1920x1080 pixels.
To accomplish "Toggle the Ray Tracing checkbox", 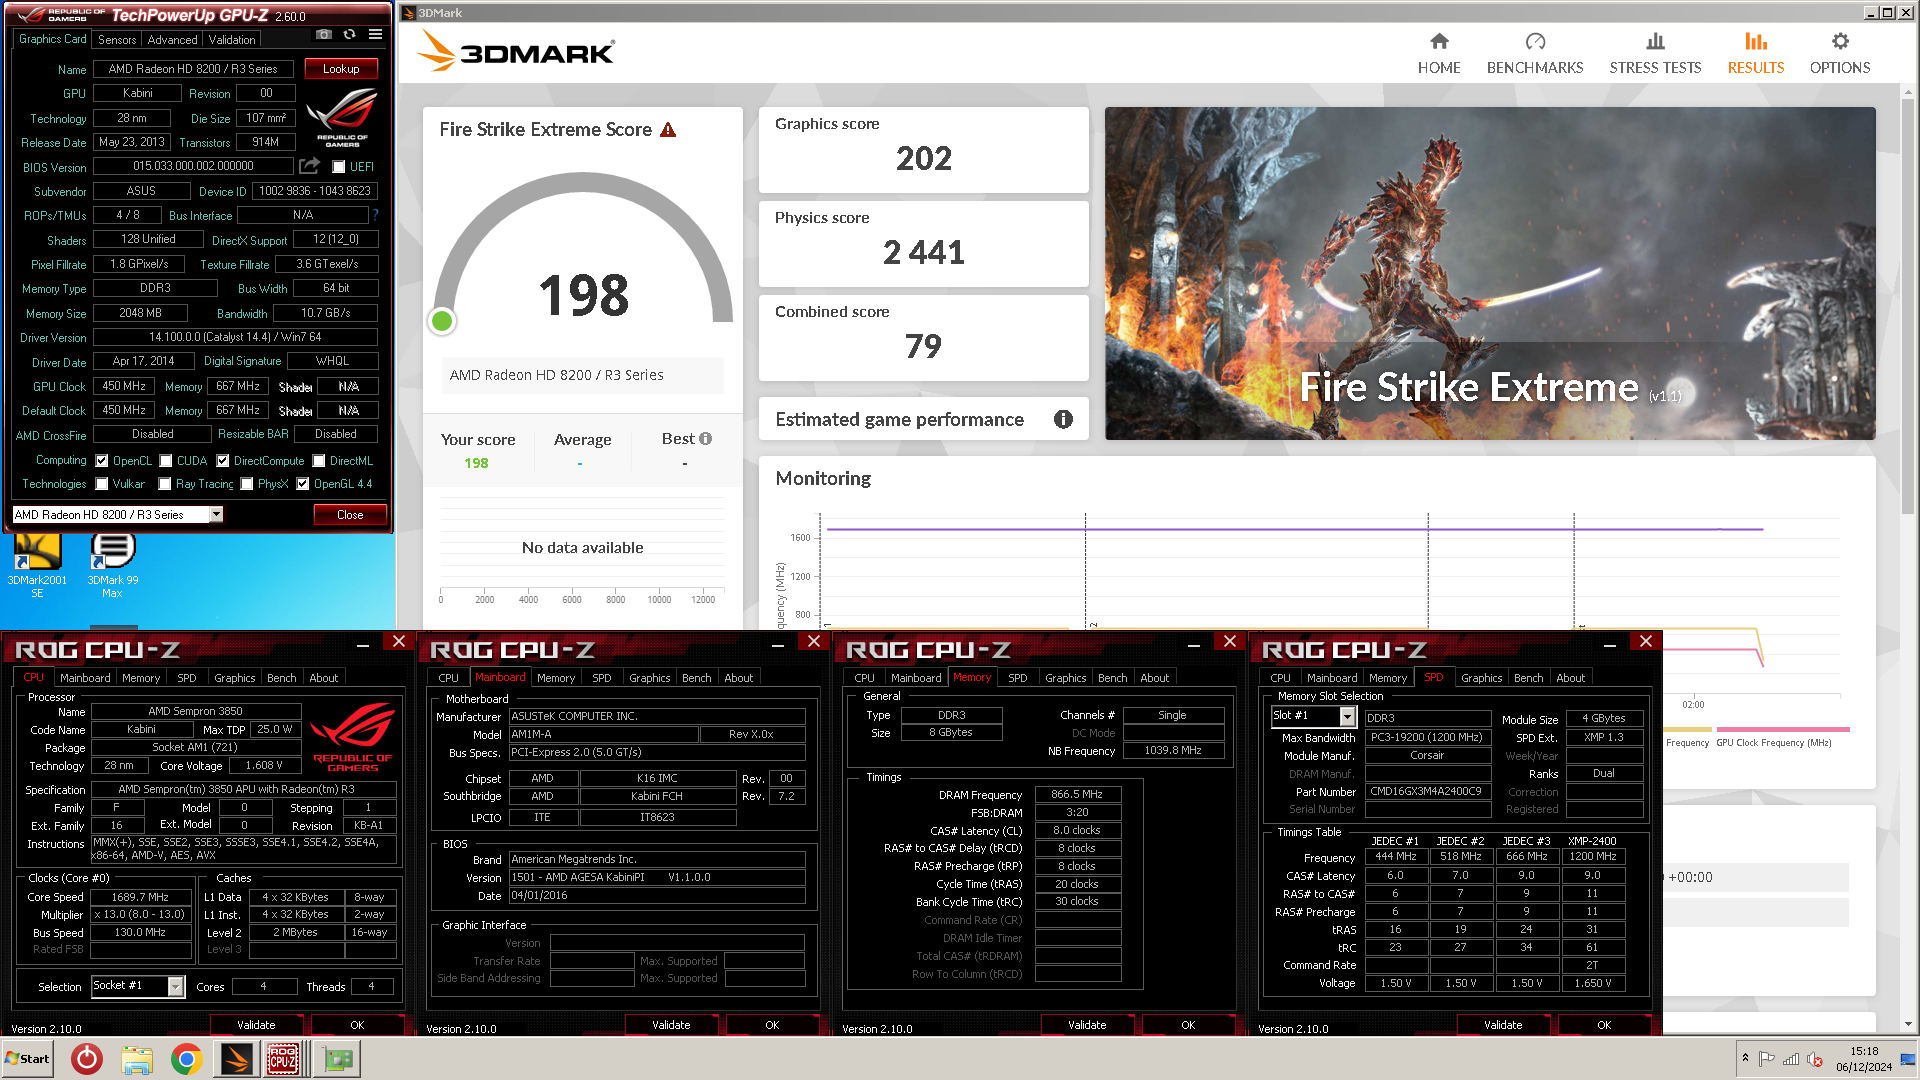I will (x=165, y=484).
